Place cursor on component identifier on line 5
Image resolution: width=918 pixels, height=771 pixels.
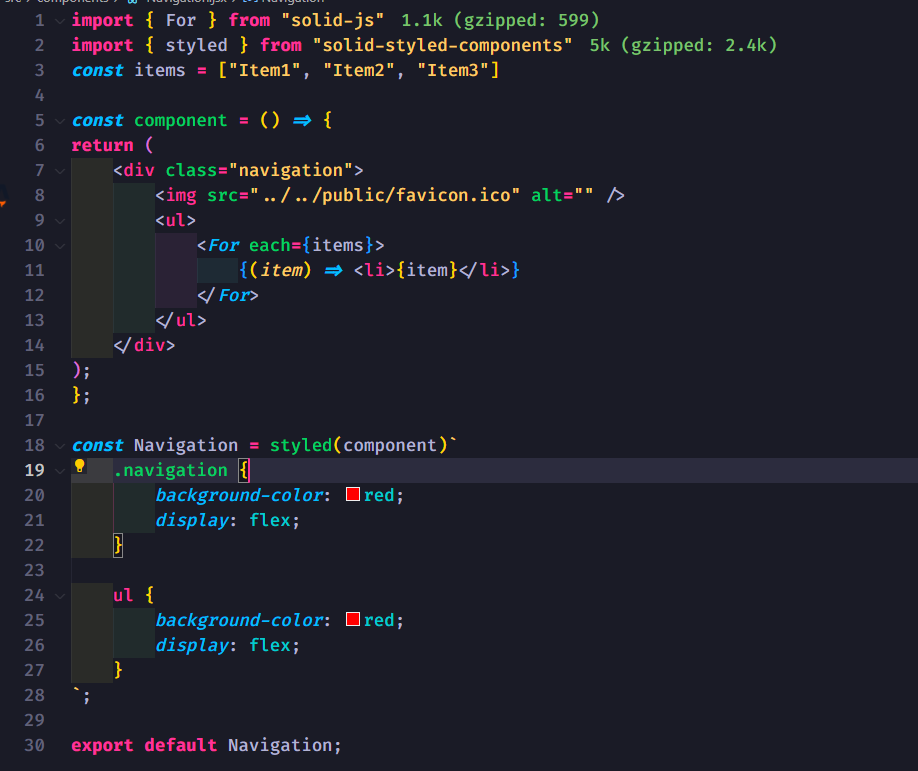pos(180,121)
